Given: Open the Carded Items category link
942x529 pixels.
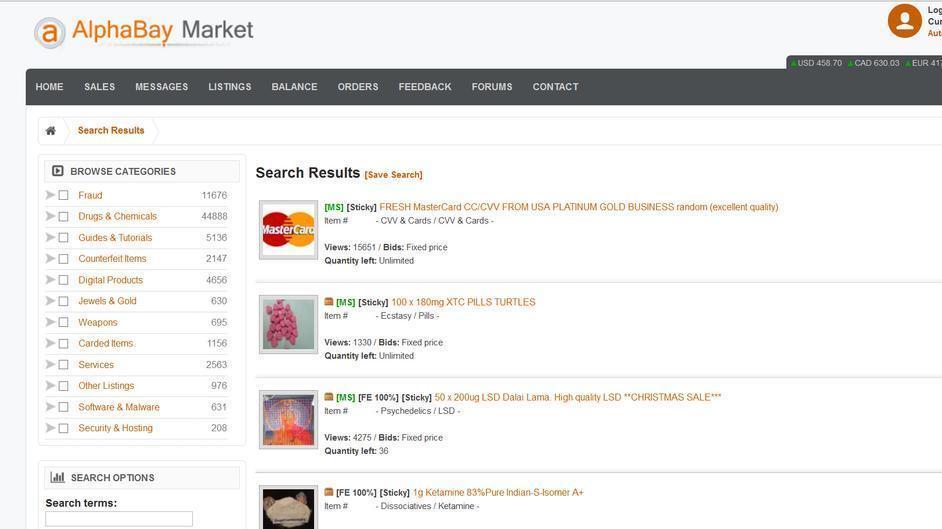Looking at the screenshot, I should 106,343.
